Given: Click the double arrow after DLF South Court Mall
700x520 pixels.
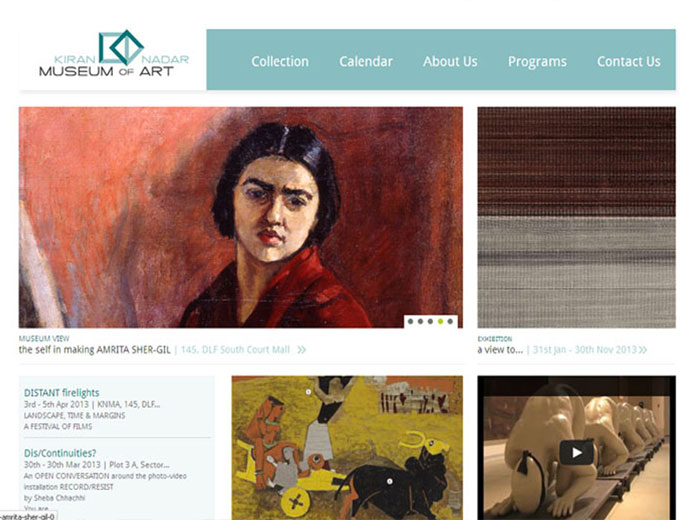Looking at the screenshot, I should point(302,349).
